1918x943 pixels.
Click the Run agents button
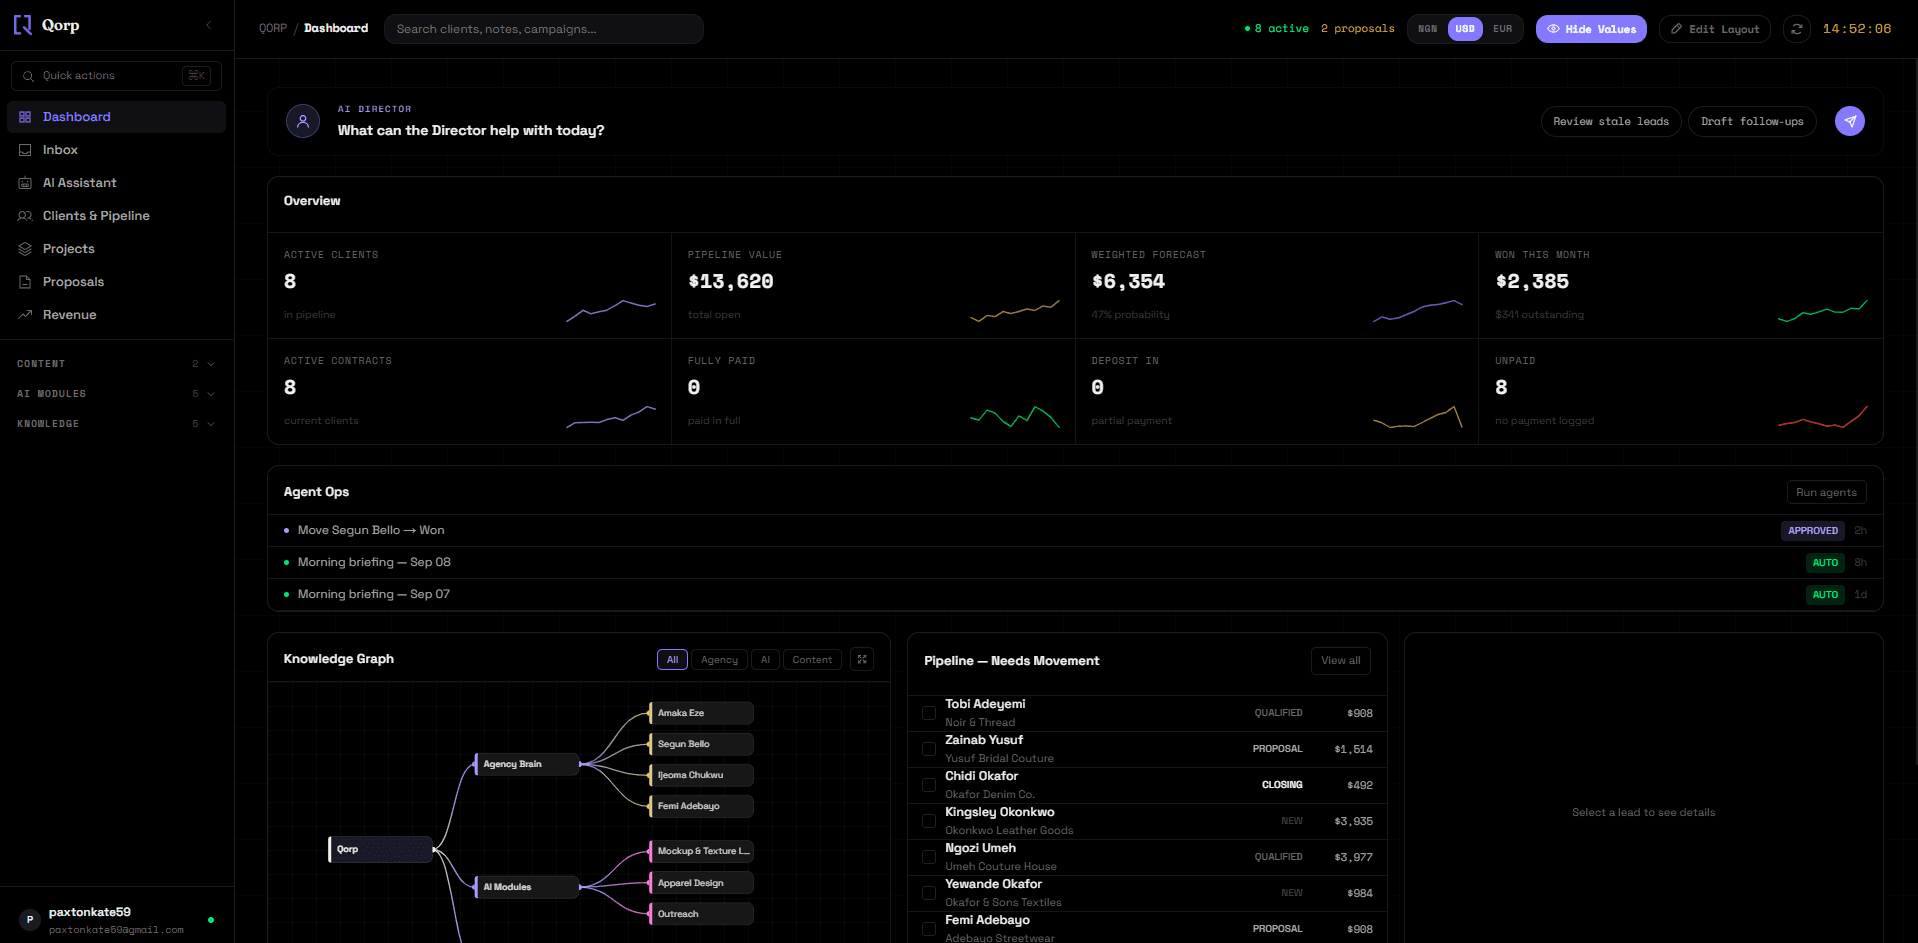coord(1826,492)
